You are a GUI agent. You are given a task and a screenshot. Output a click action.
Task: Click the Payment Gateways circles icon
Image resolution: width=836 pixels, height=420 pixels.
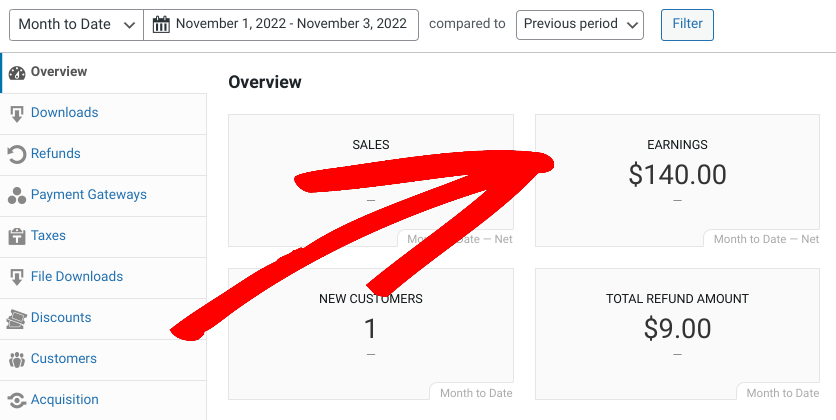point(17,196)
